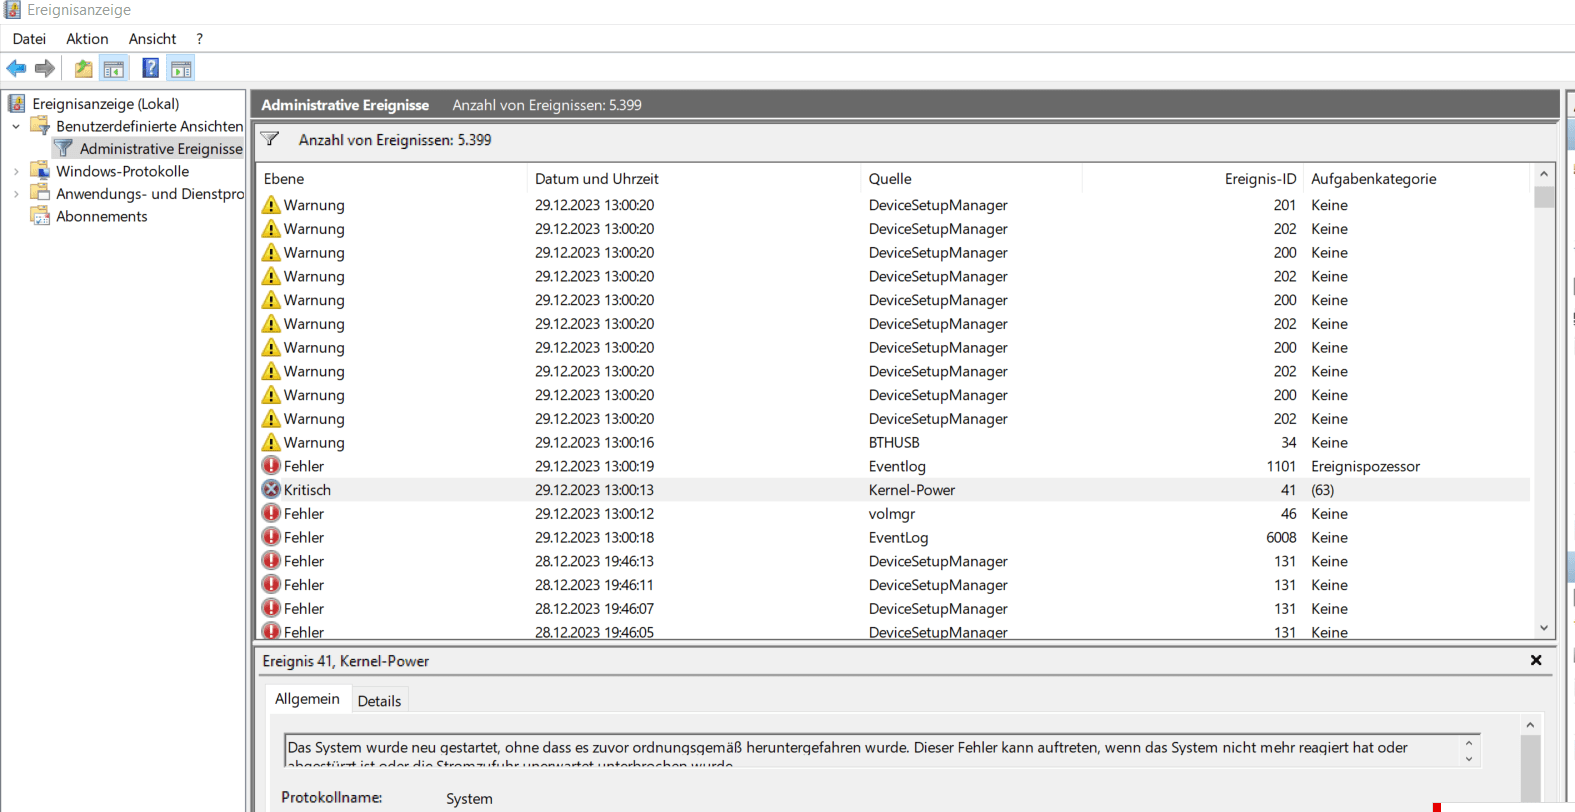Screen dimensions: 1575x812
Task: Click the Back arrow toolbar icon
Action: pos(16,68)
